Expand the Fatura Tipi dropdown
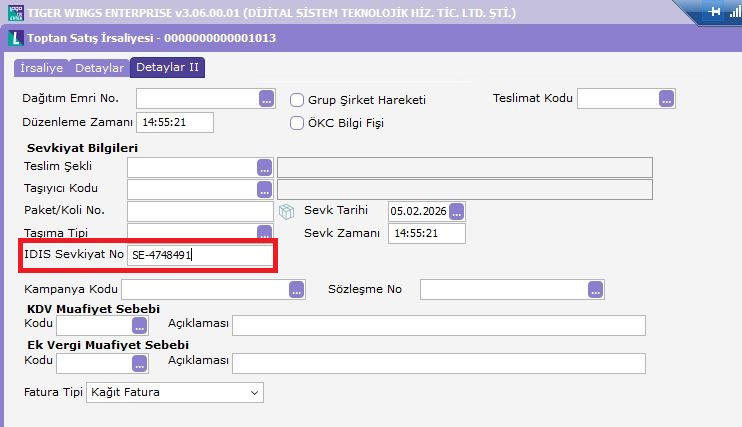This screenshot has height=427, width=742. pos(254,392)
